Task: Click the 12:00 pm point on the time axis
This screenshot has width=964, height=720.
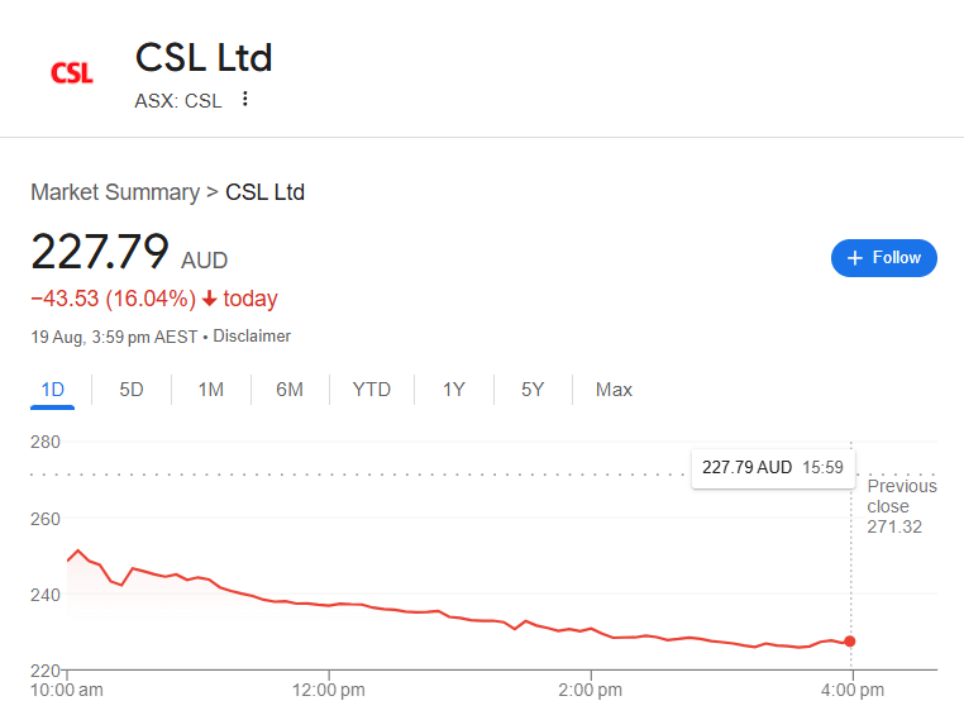Action: (x=329, y=690)
